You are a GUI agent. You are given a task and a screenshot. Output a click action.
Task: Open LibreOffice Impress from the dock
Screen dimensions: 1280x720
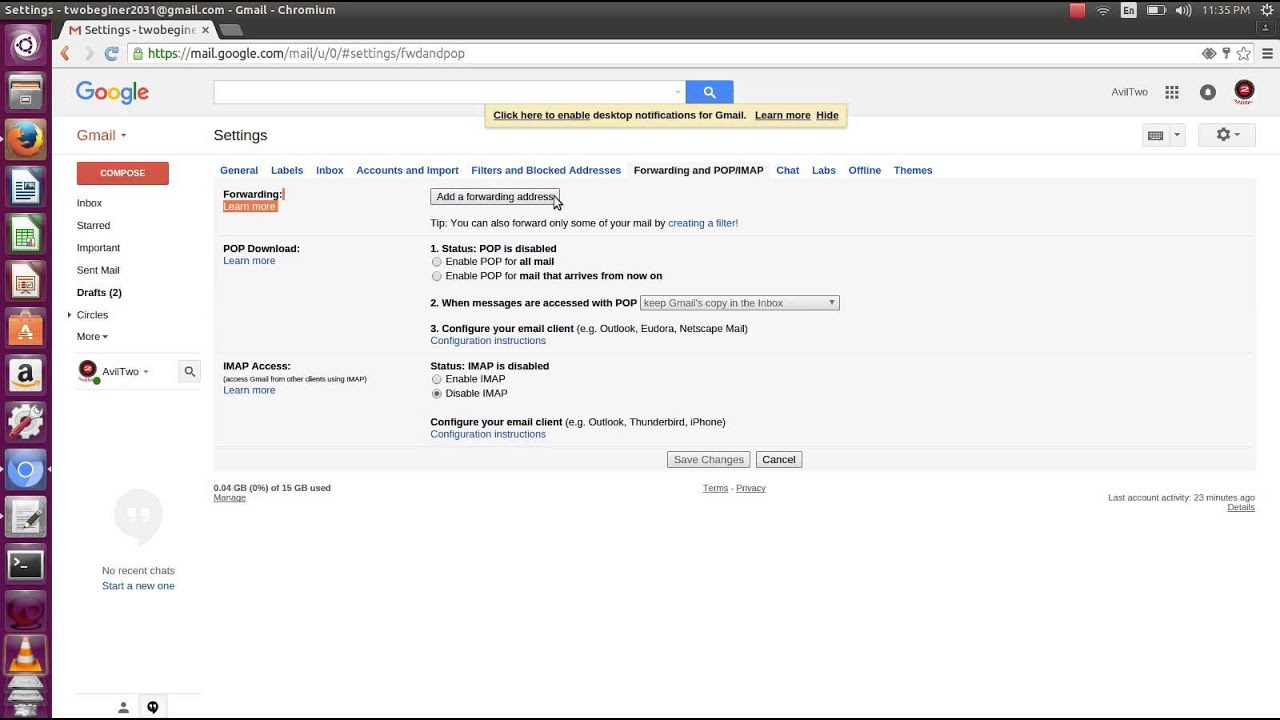coord(25,283)
